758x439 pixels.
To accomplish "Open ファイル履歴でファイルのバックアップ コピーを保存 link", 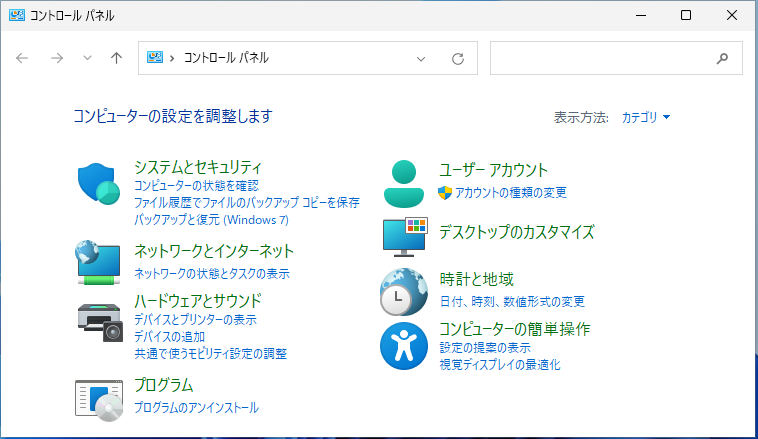I will 247,203.
